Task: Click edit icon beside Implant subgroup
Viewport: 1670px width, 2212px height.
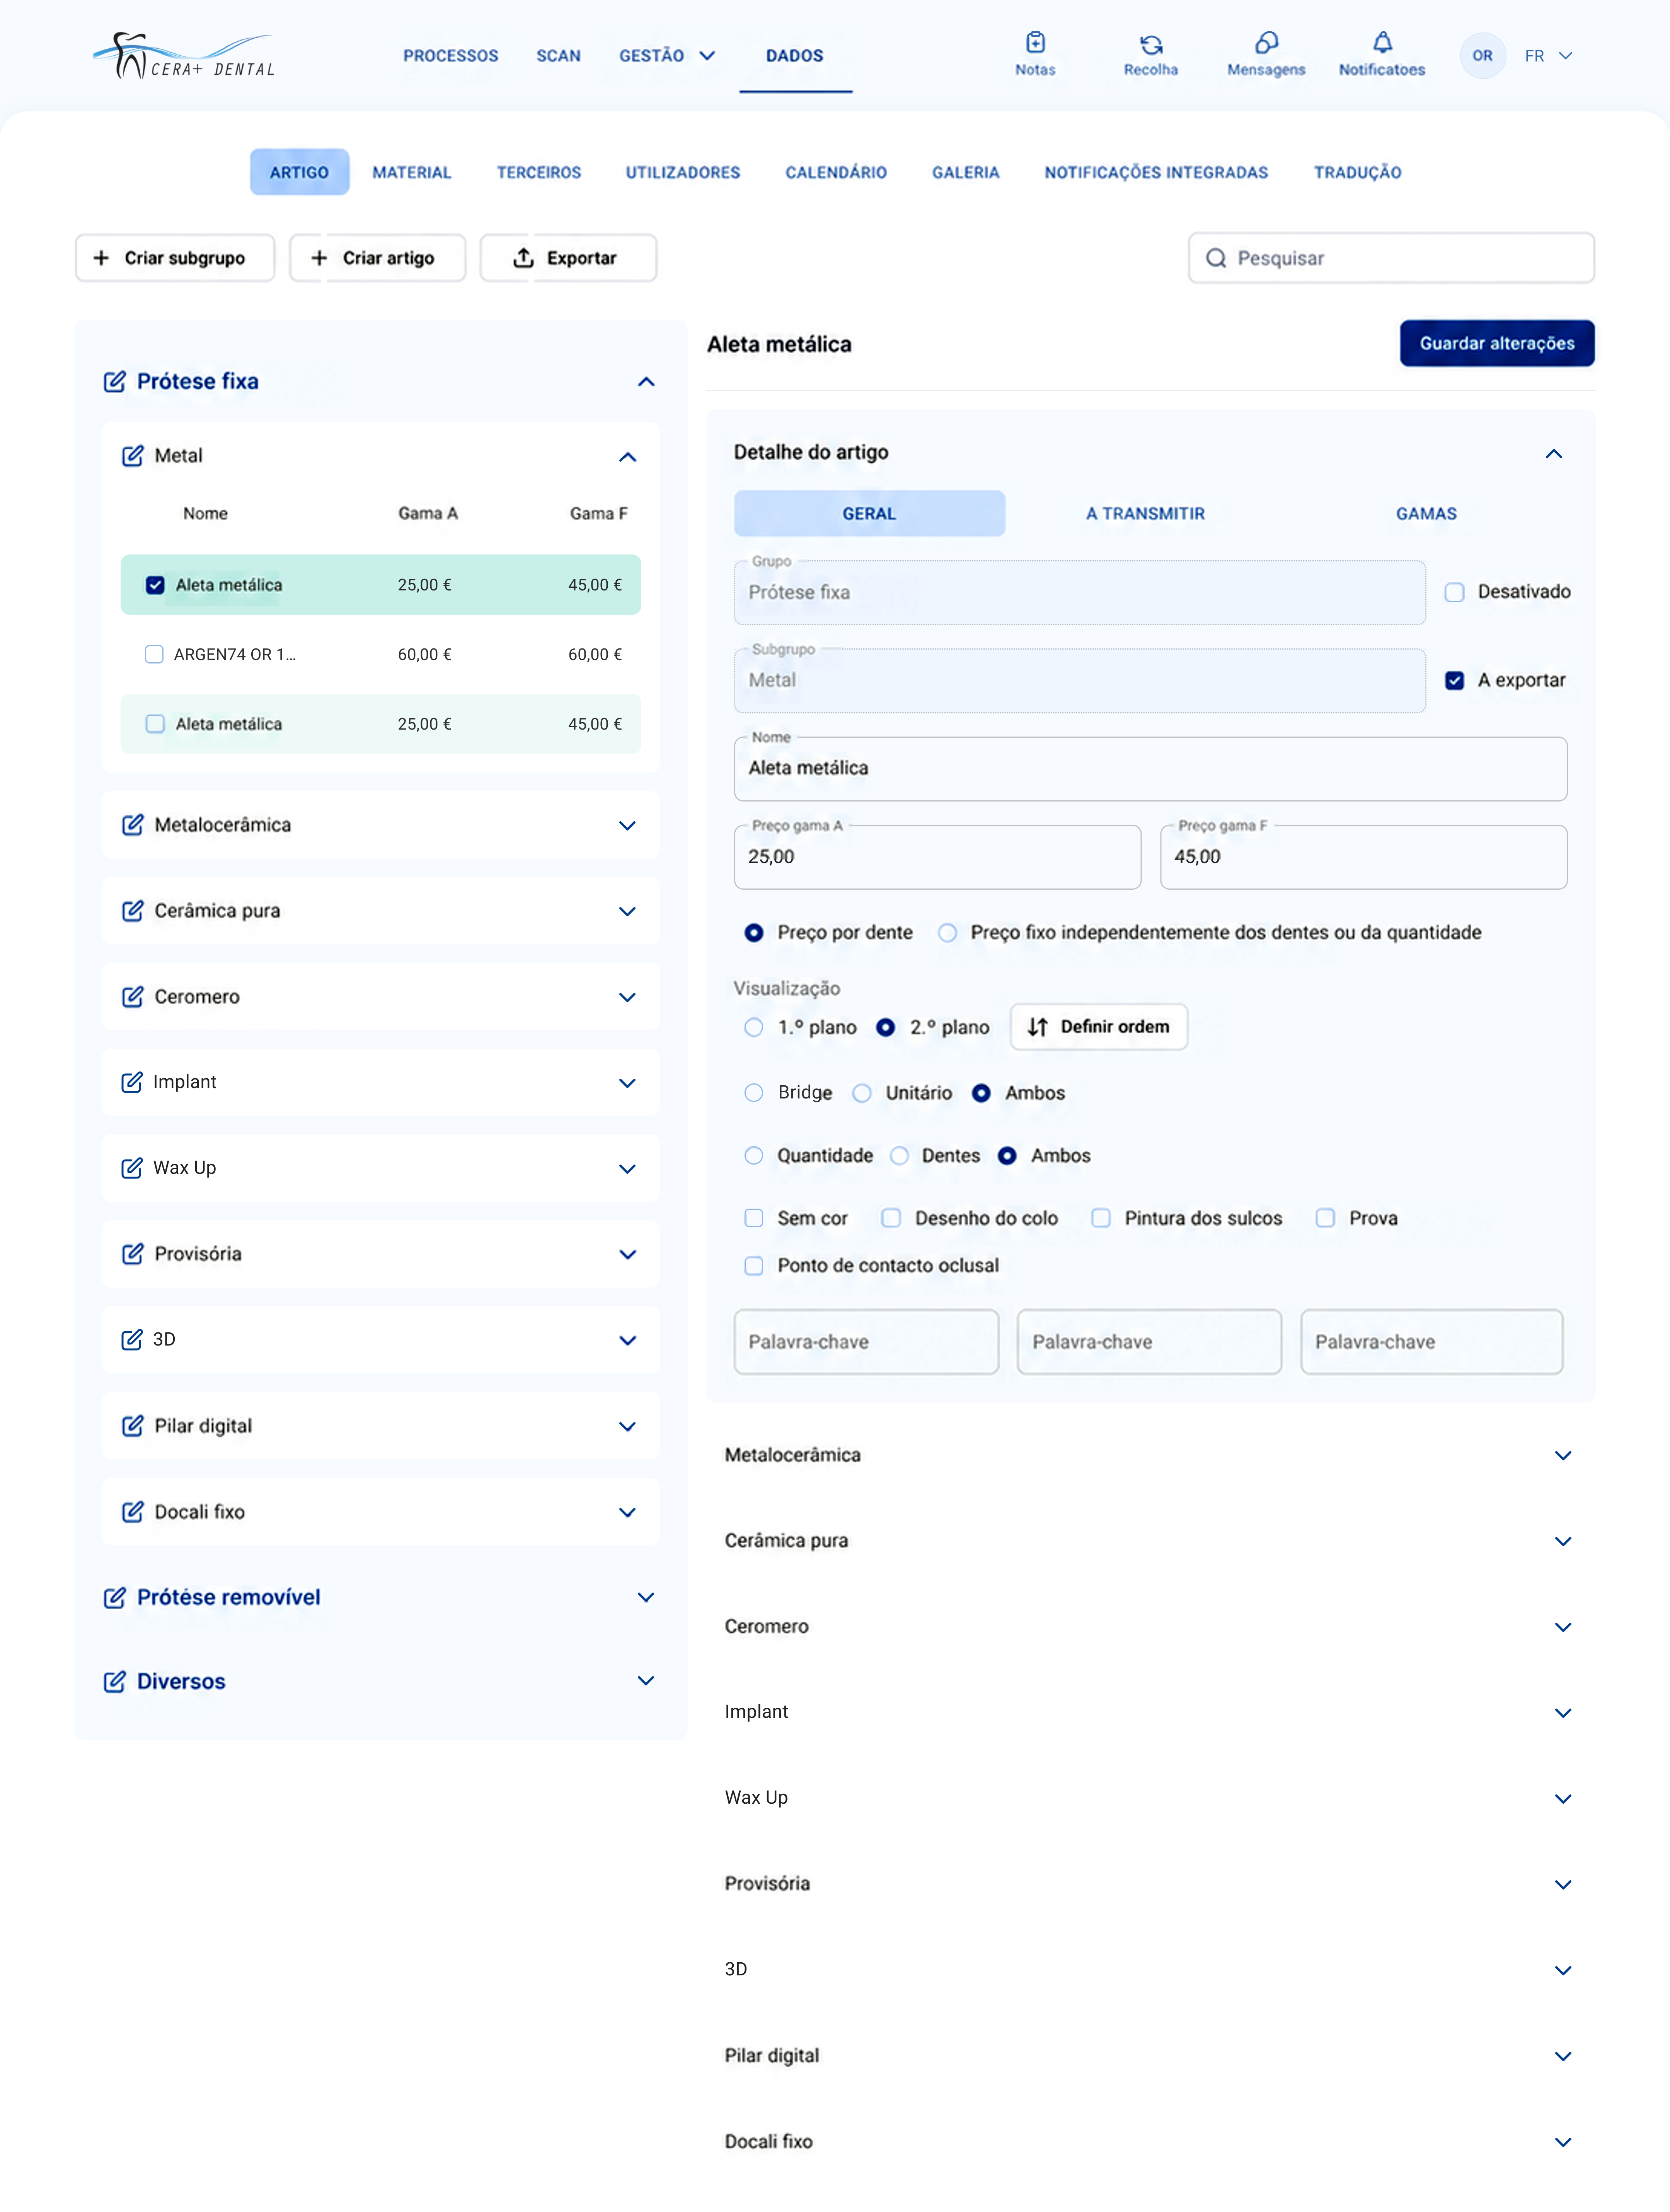Action: click(x=132, y=1082)
